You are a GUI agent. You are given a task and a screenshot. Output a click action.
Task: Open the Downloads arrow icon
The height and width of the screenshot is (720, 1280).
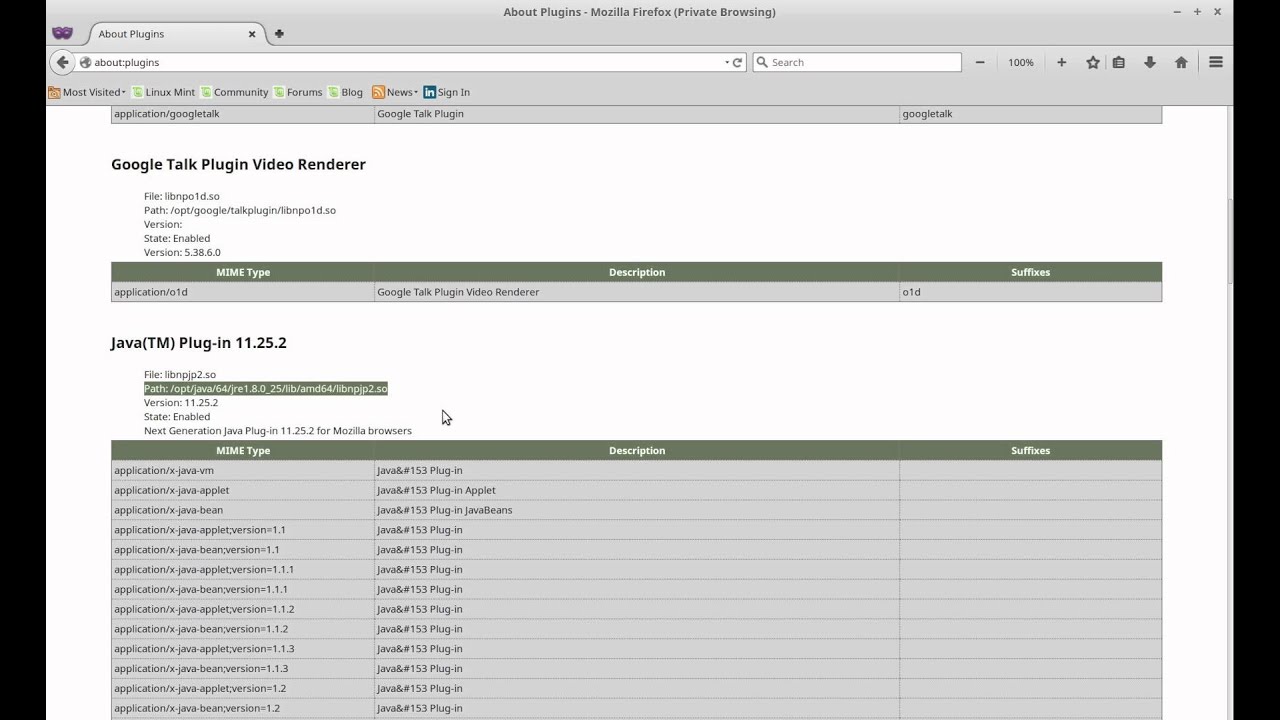pyautogui.click(x=1150, y=62)
